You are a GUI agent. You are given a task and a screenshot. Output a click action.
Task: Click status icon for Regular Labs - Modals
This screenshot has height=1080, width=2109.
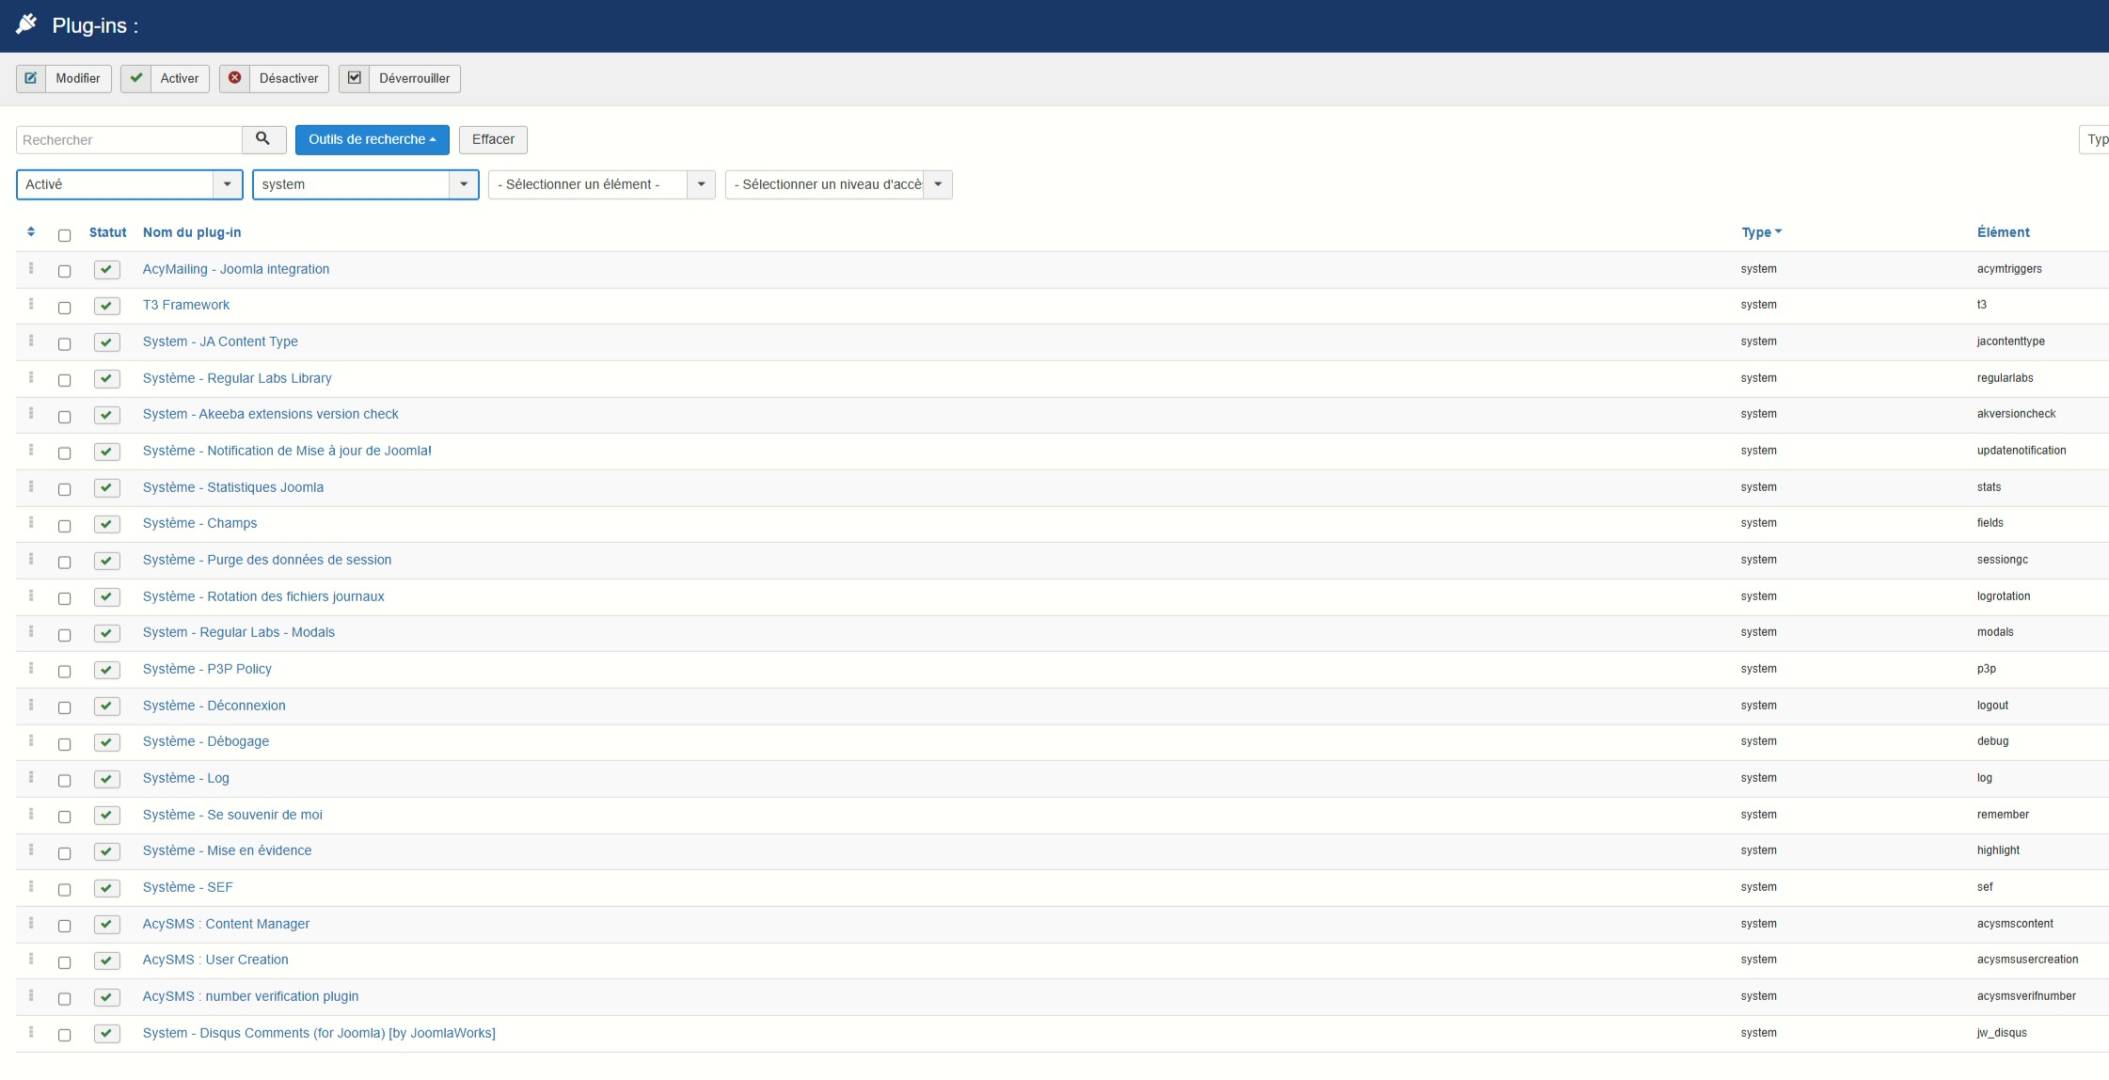pos(107,633)
